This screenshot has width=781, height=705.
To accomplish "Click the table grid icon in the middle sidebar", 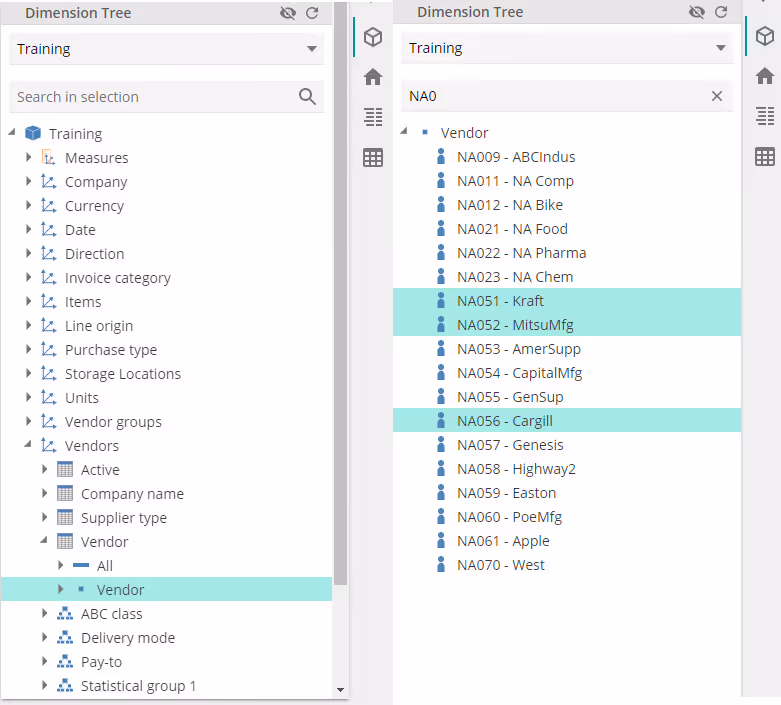I will [x=373, y=157].
